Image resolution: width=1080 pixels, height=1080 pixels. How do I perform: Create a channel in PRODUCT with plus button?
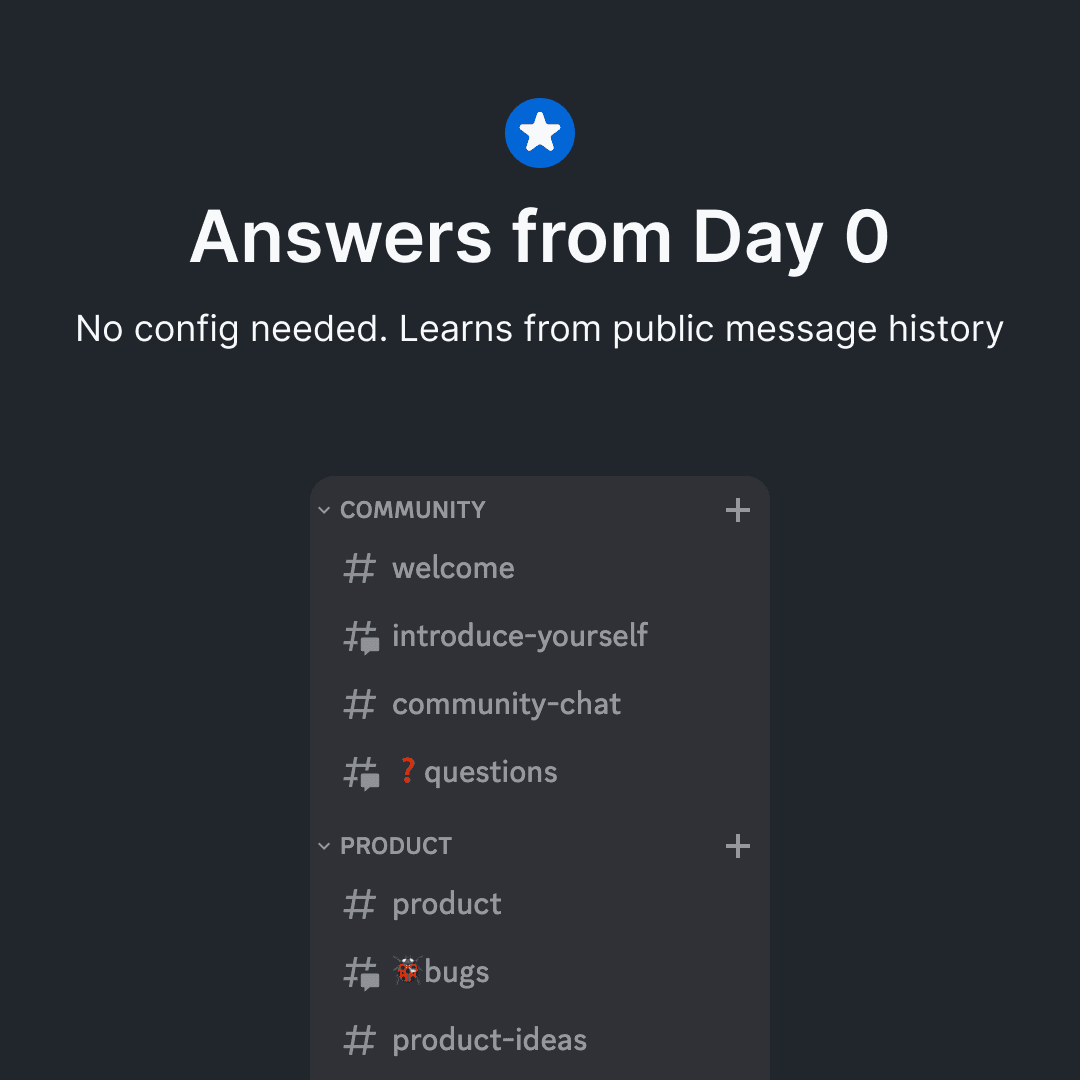pos(737,846)
